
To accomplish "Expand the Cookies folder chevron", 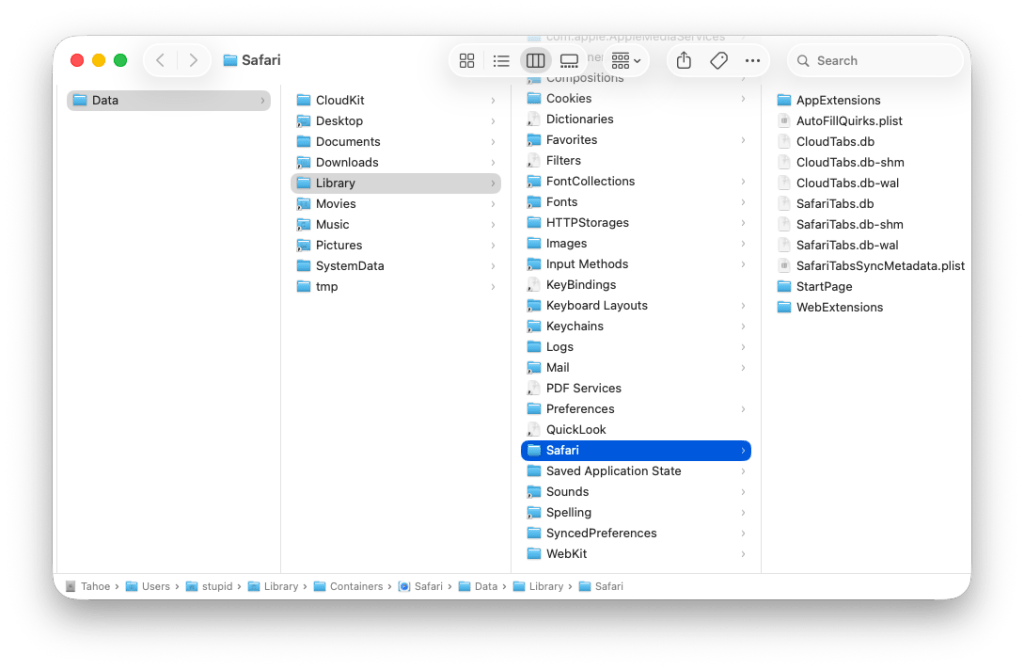I will coord(743,99).
